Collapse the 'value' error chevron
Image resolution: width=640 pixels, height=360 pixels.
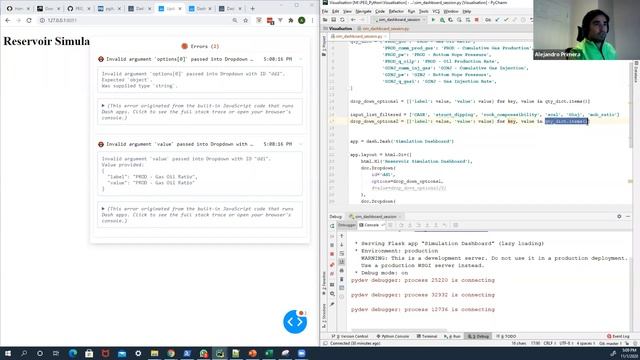point(301,144)
